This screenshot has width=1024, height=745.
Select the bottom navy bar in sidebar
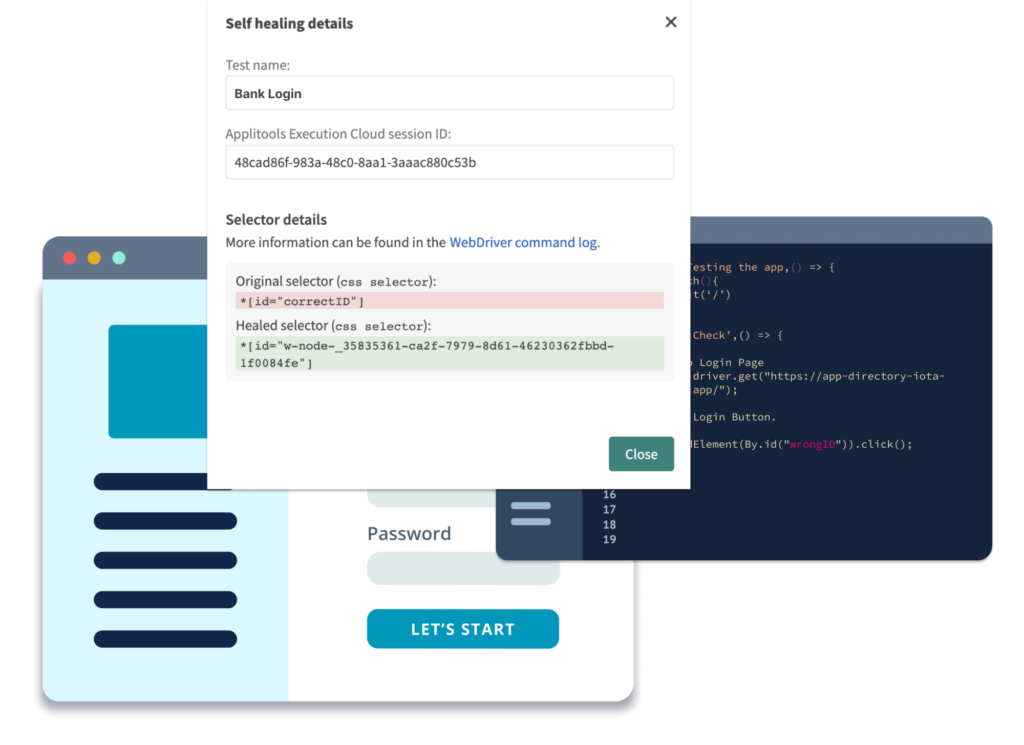(x=165, y=639)
